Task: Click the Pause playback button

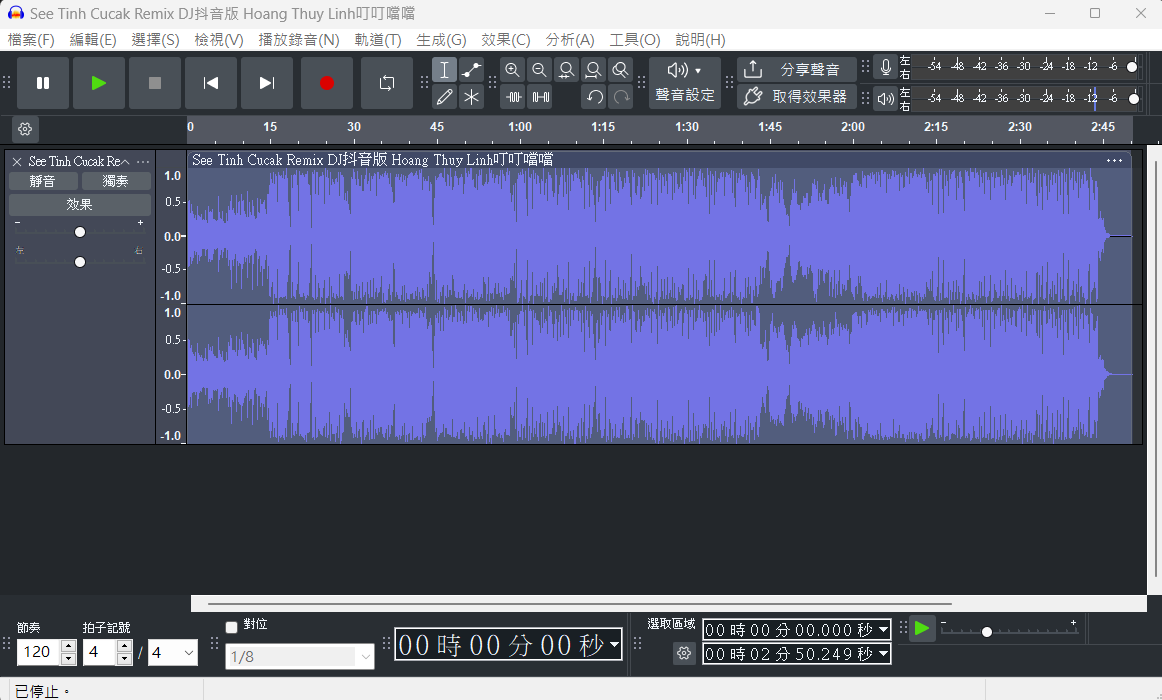Action: click(x=43, y=83)
